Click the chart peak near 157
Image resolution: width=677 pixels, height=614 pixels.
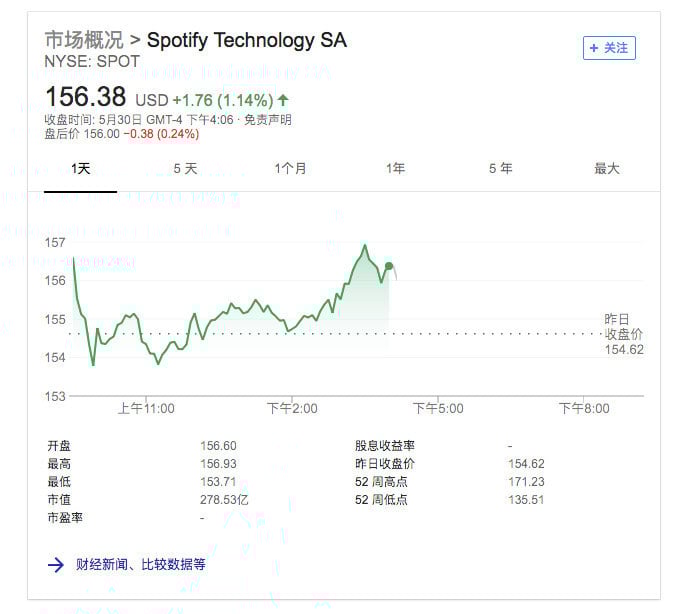point(365,245)
